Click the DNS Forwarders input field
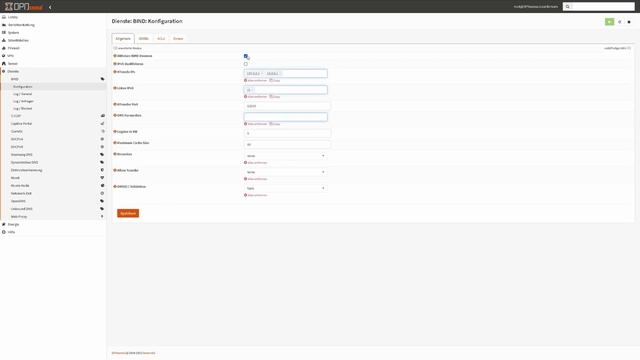 286,117
